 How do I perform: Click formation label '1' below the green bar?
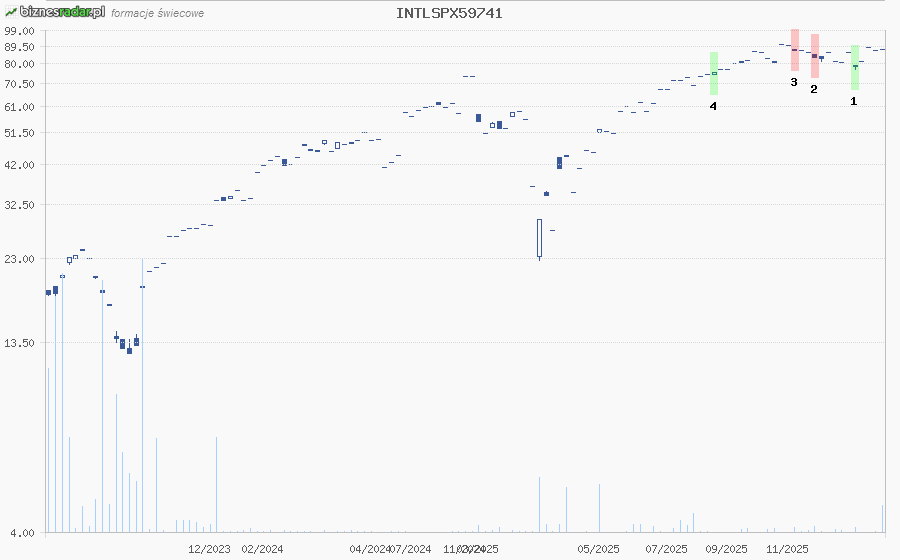click(x=853, y=101)
